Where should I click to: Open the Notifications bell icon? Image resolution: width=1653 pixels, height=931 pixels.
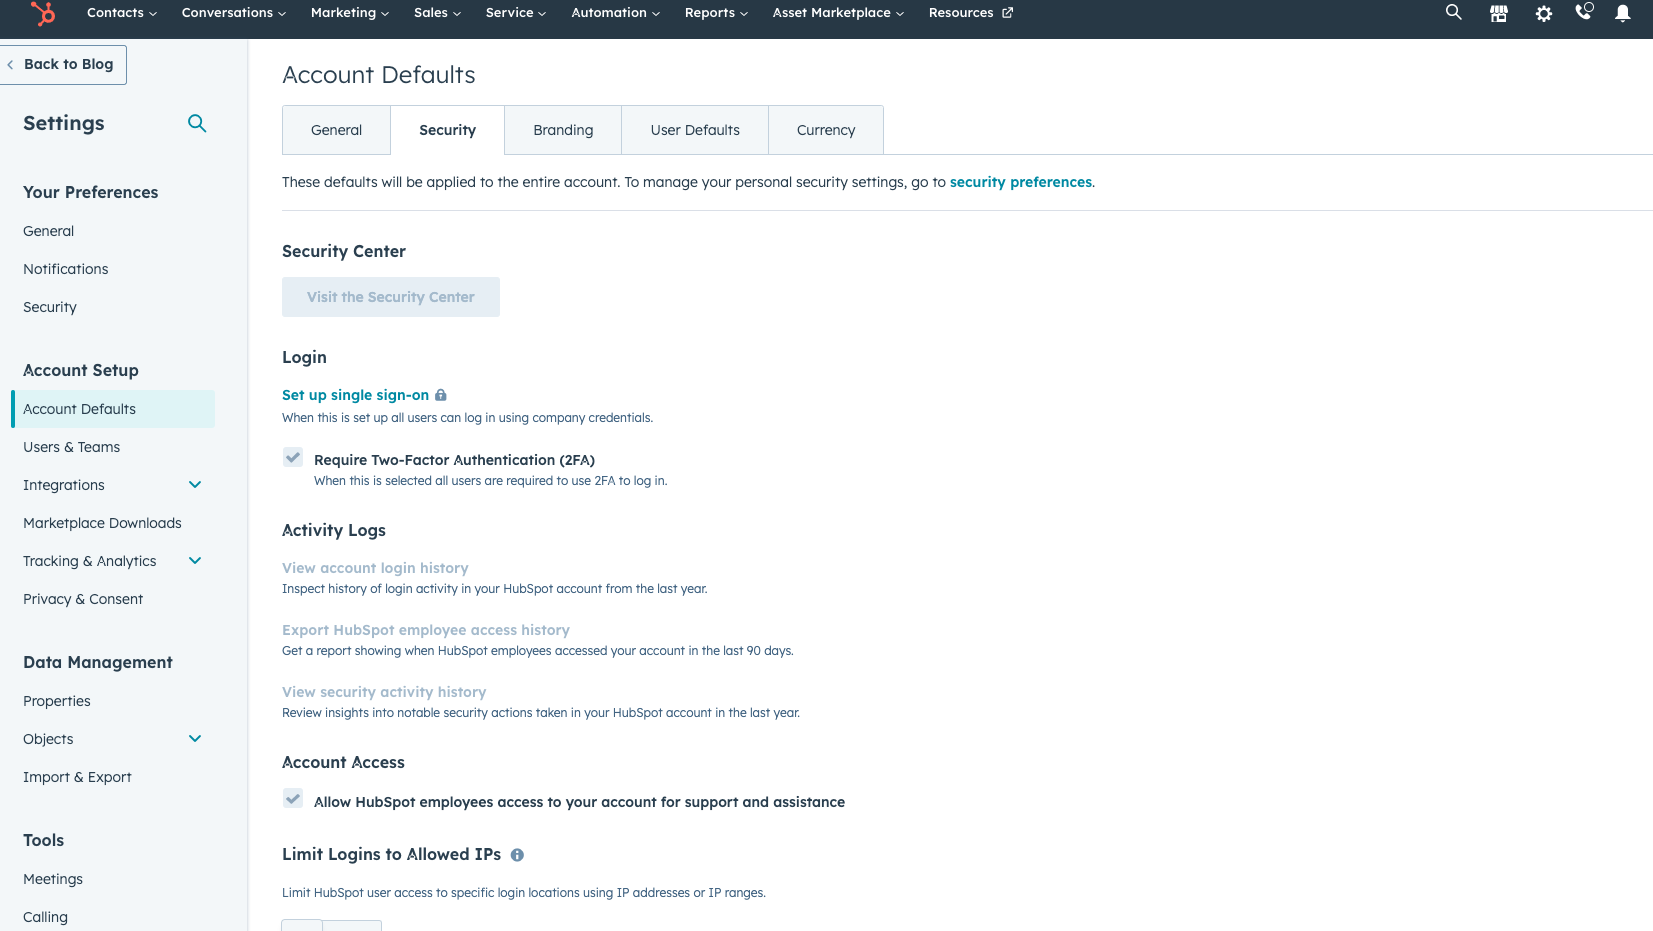click(1623, 13)
